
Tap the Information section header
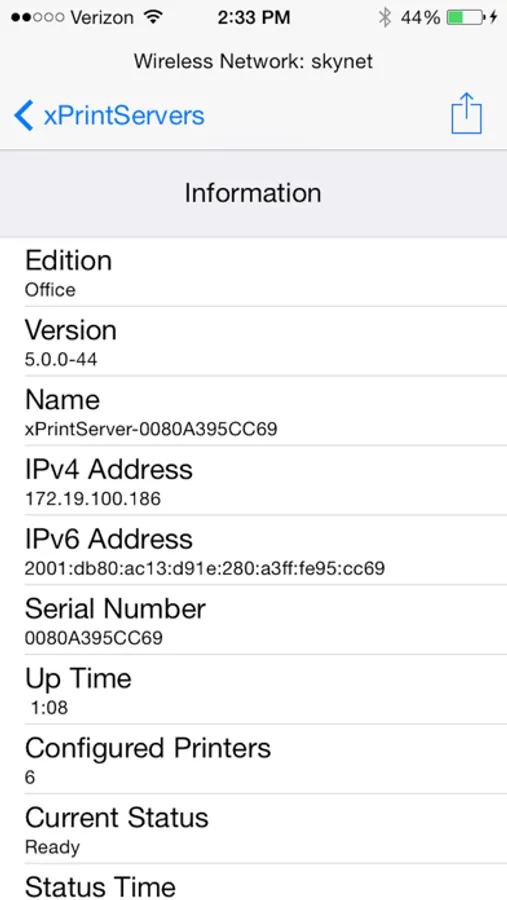click(253, 193)
